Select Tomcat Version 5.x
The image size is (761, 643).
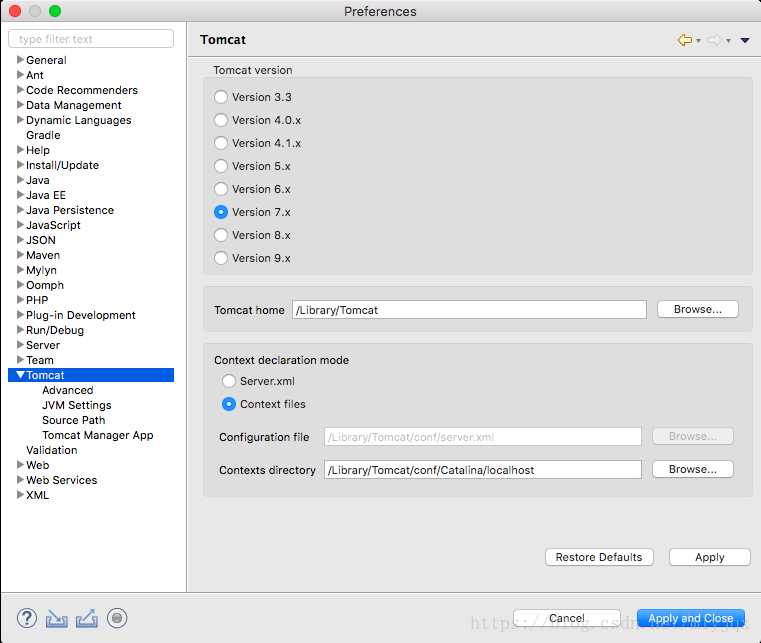(x=221, y=166)
